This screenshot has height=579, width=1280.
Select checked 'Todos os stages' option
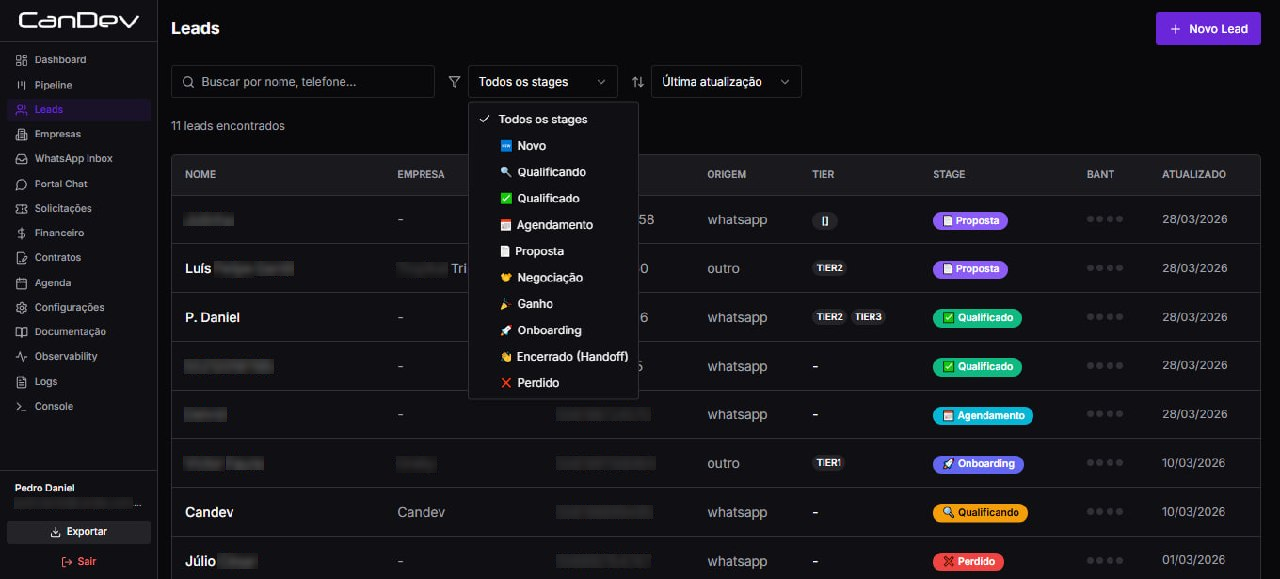(x=542, y=119)
